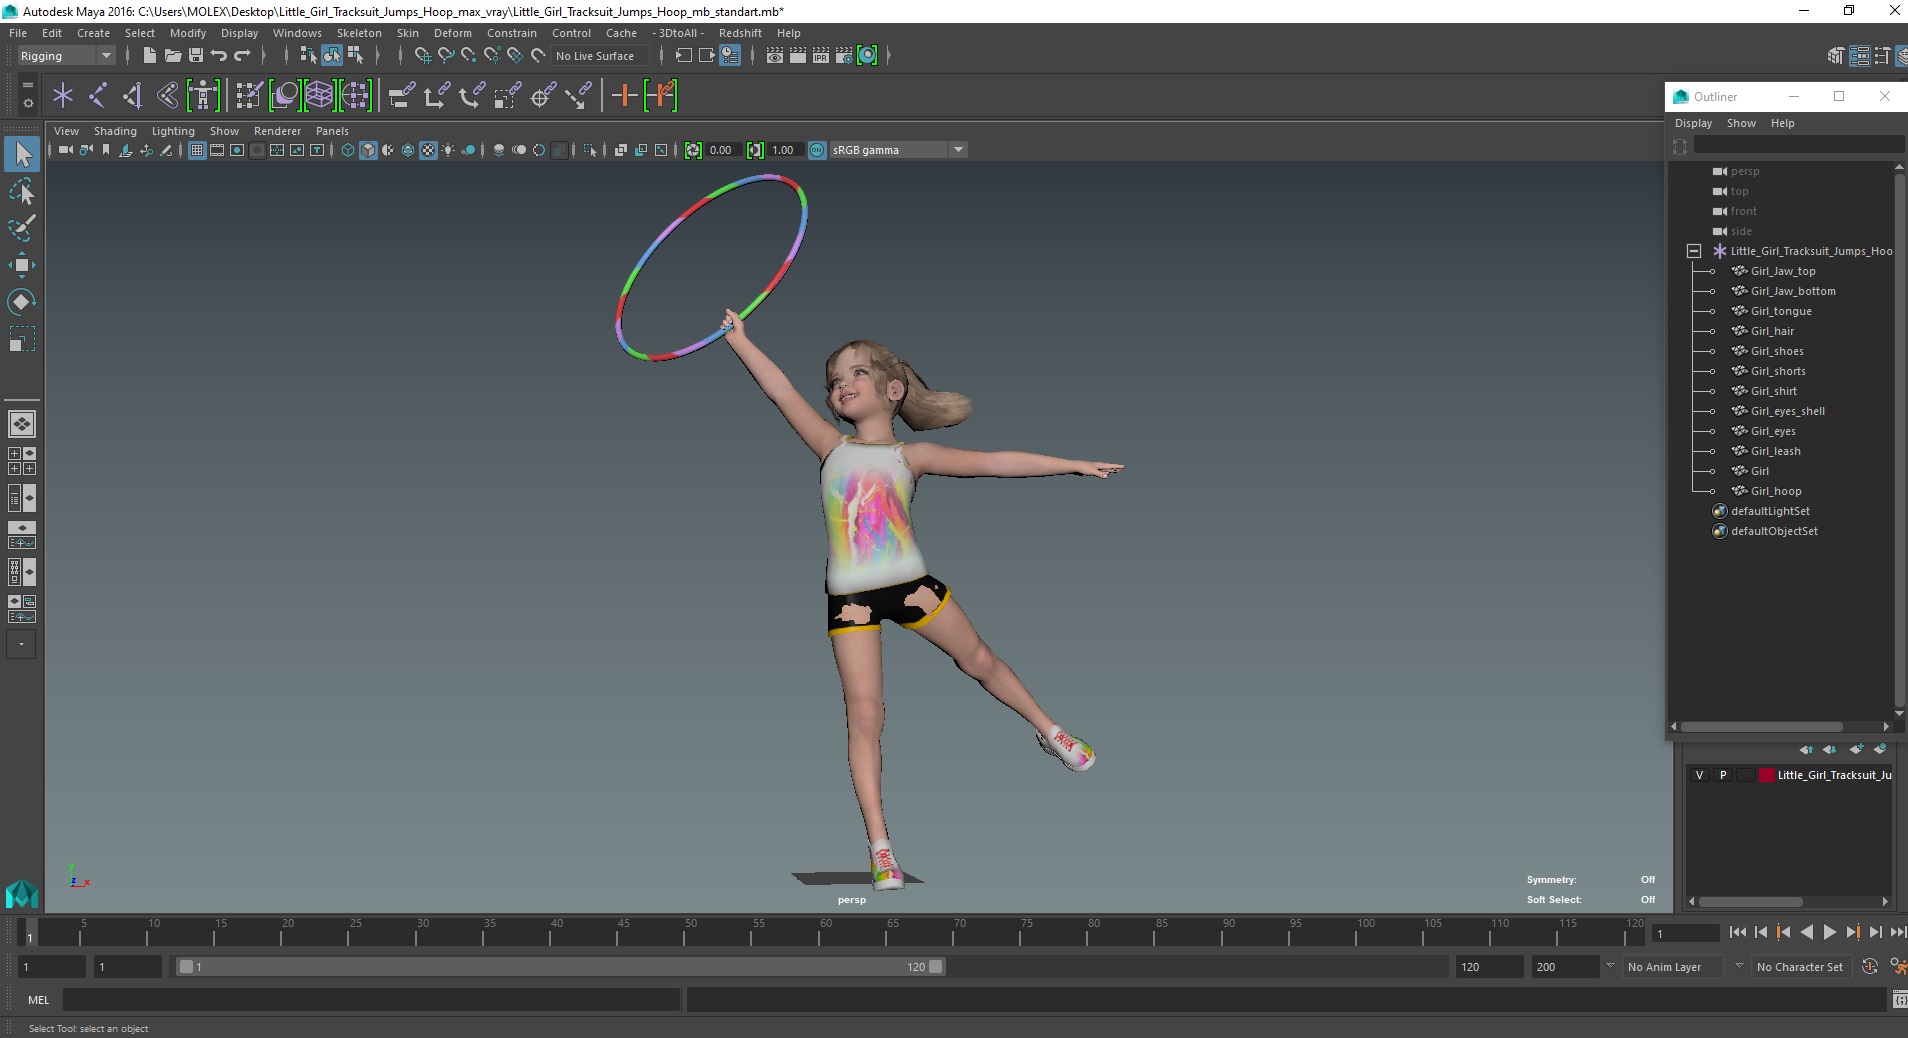Select Girl_hoop in the Outliner
This screenshot has width=1908, height=1038.
pos(1775,491)
